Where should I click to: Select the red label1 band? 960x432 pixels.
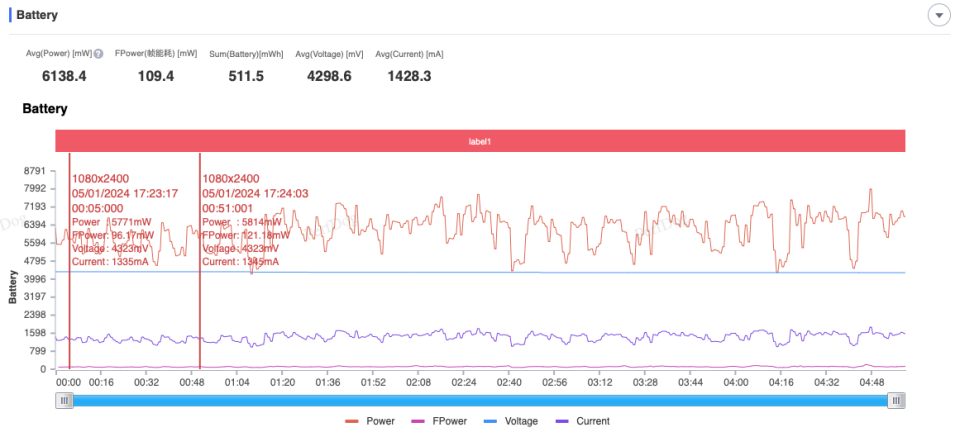point(480,141)
